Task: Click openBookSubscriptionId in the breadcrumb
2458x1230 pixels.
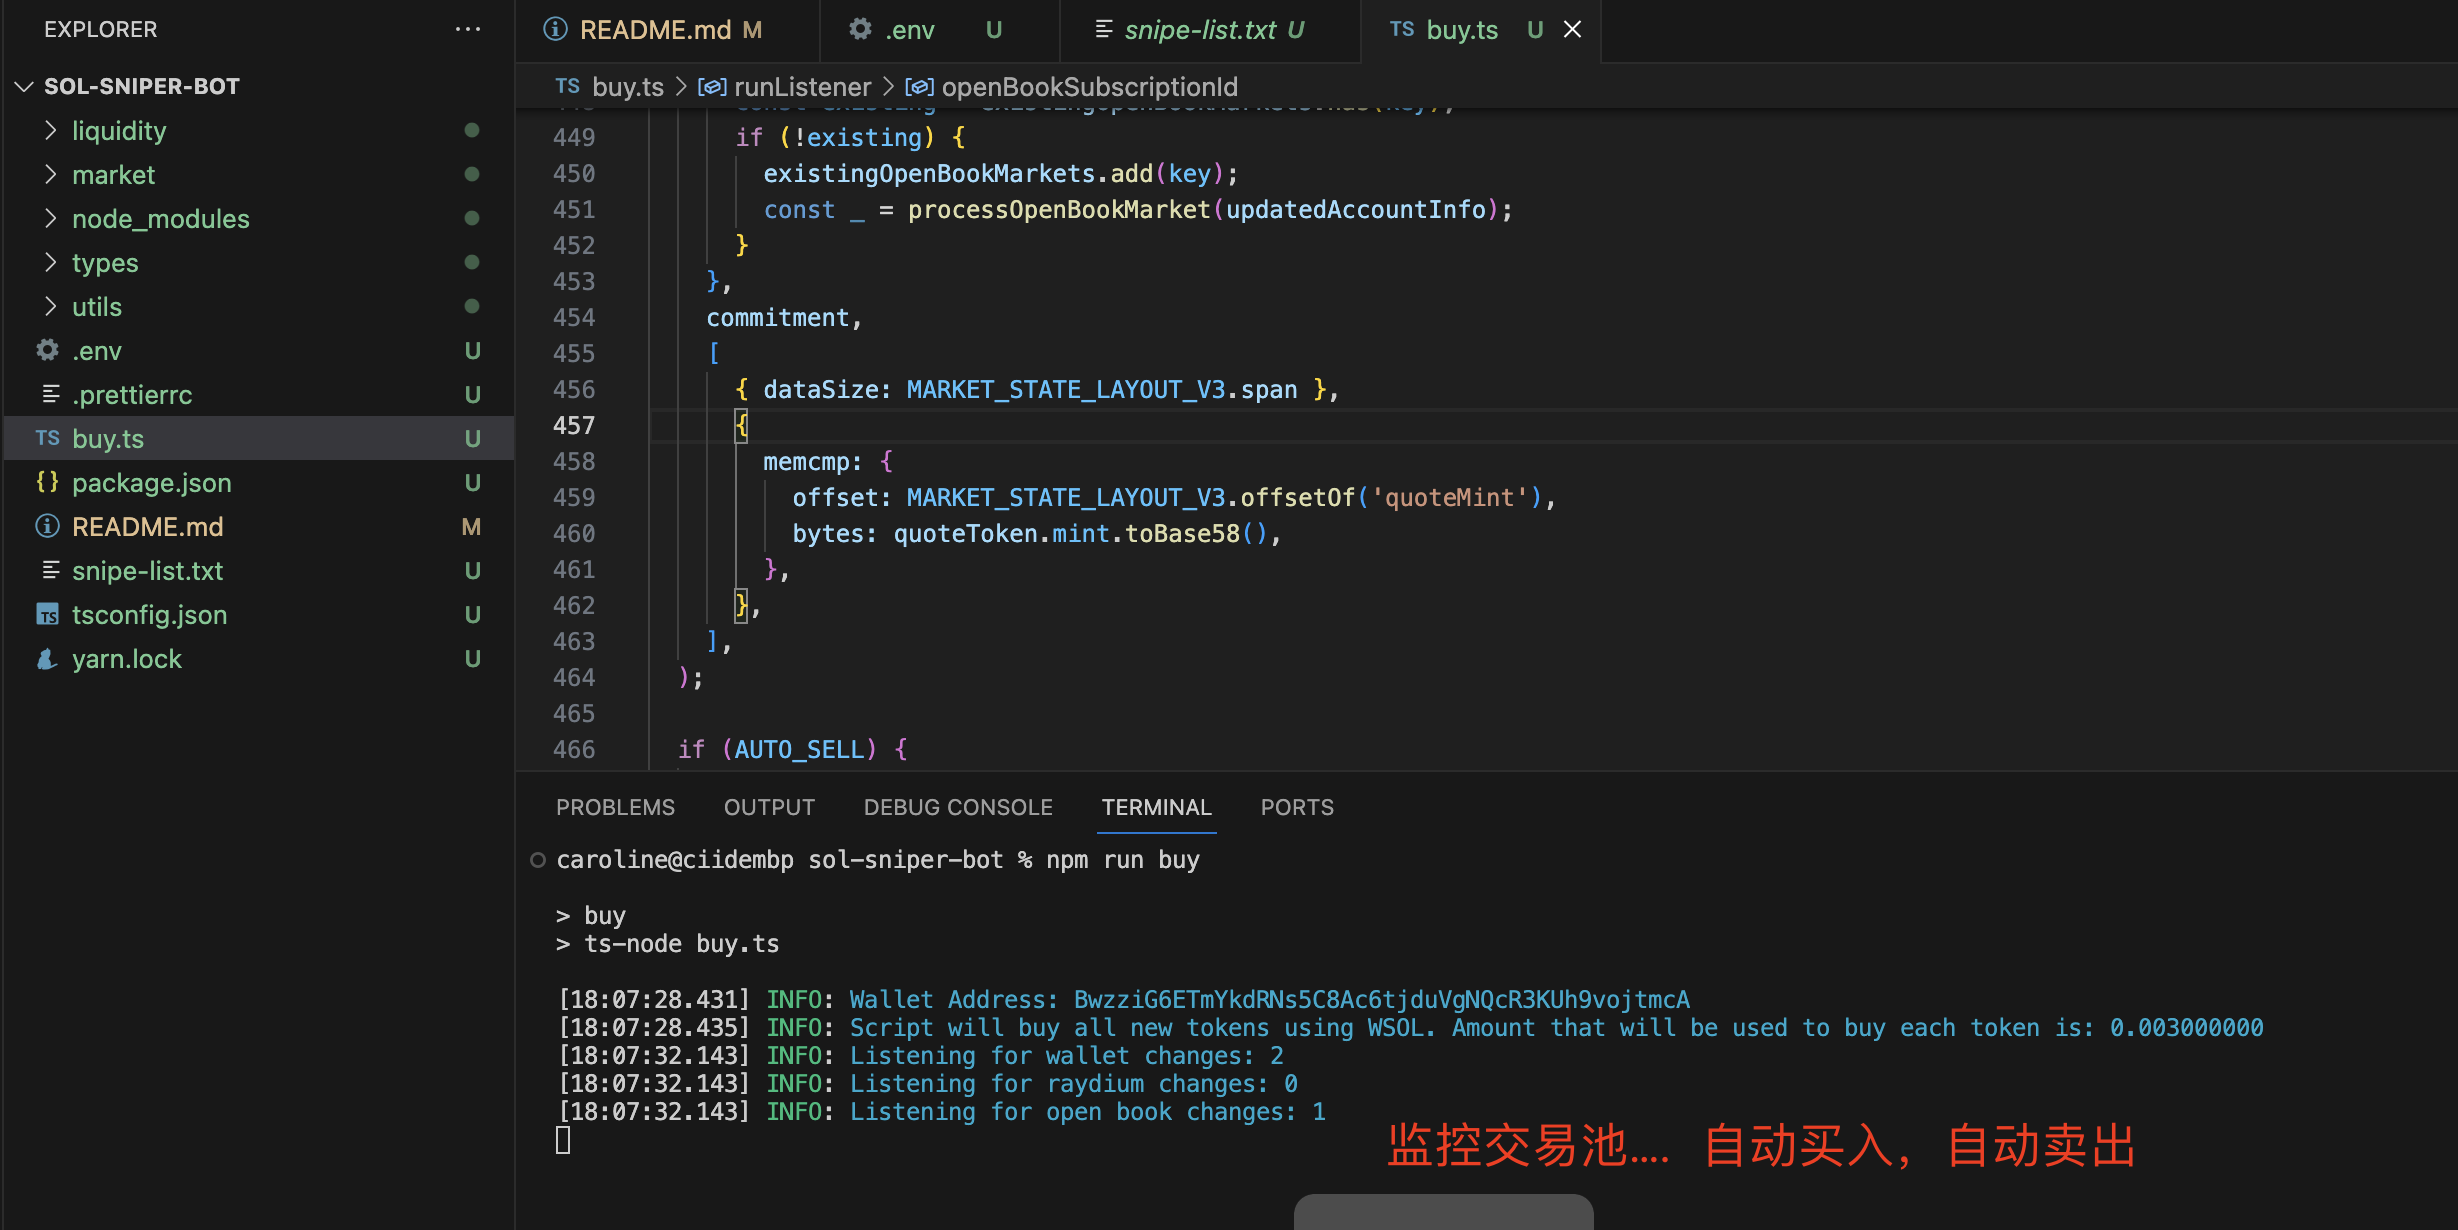Action: 1089,87
